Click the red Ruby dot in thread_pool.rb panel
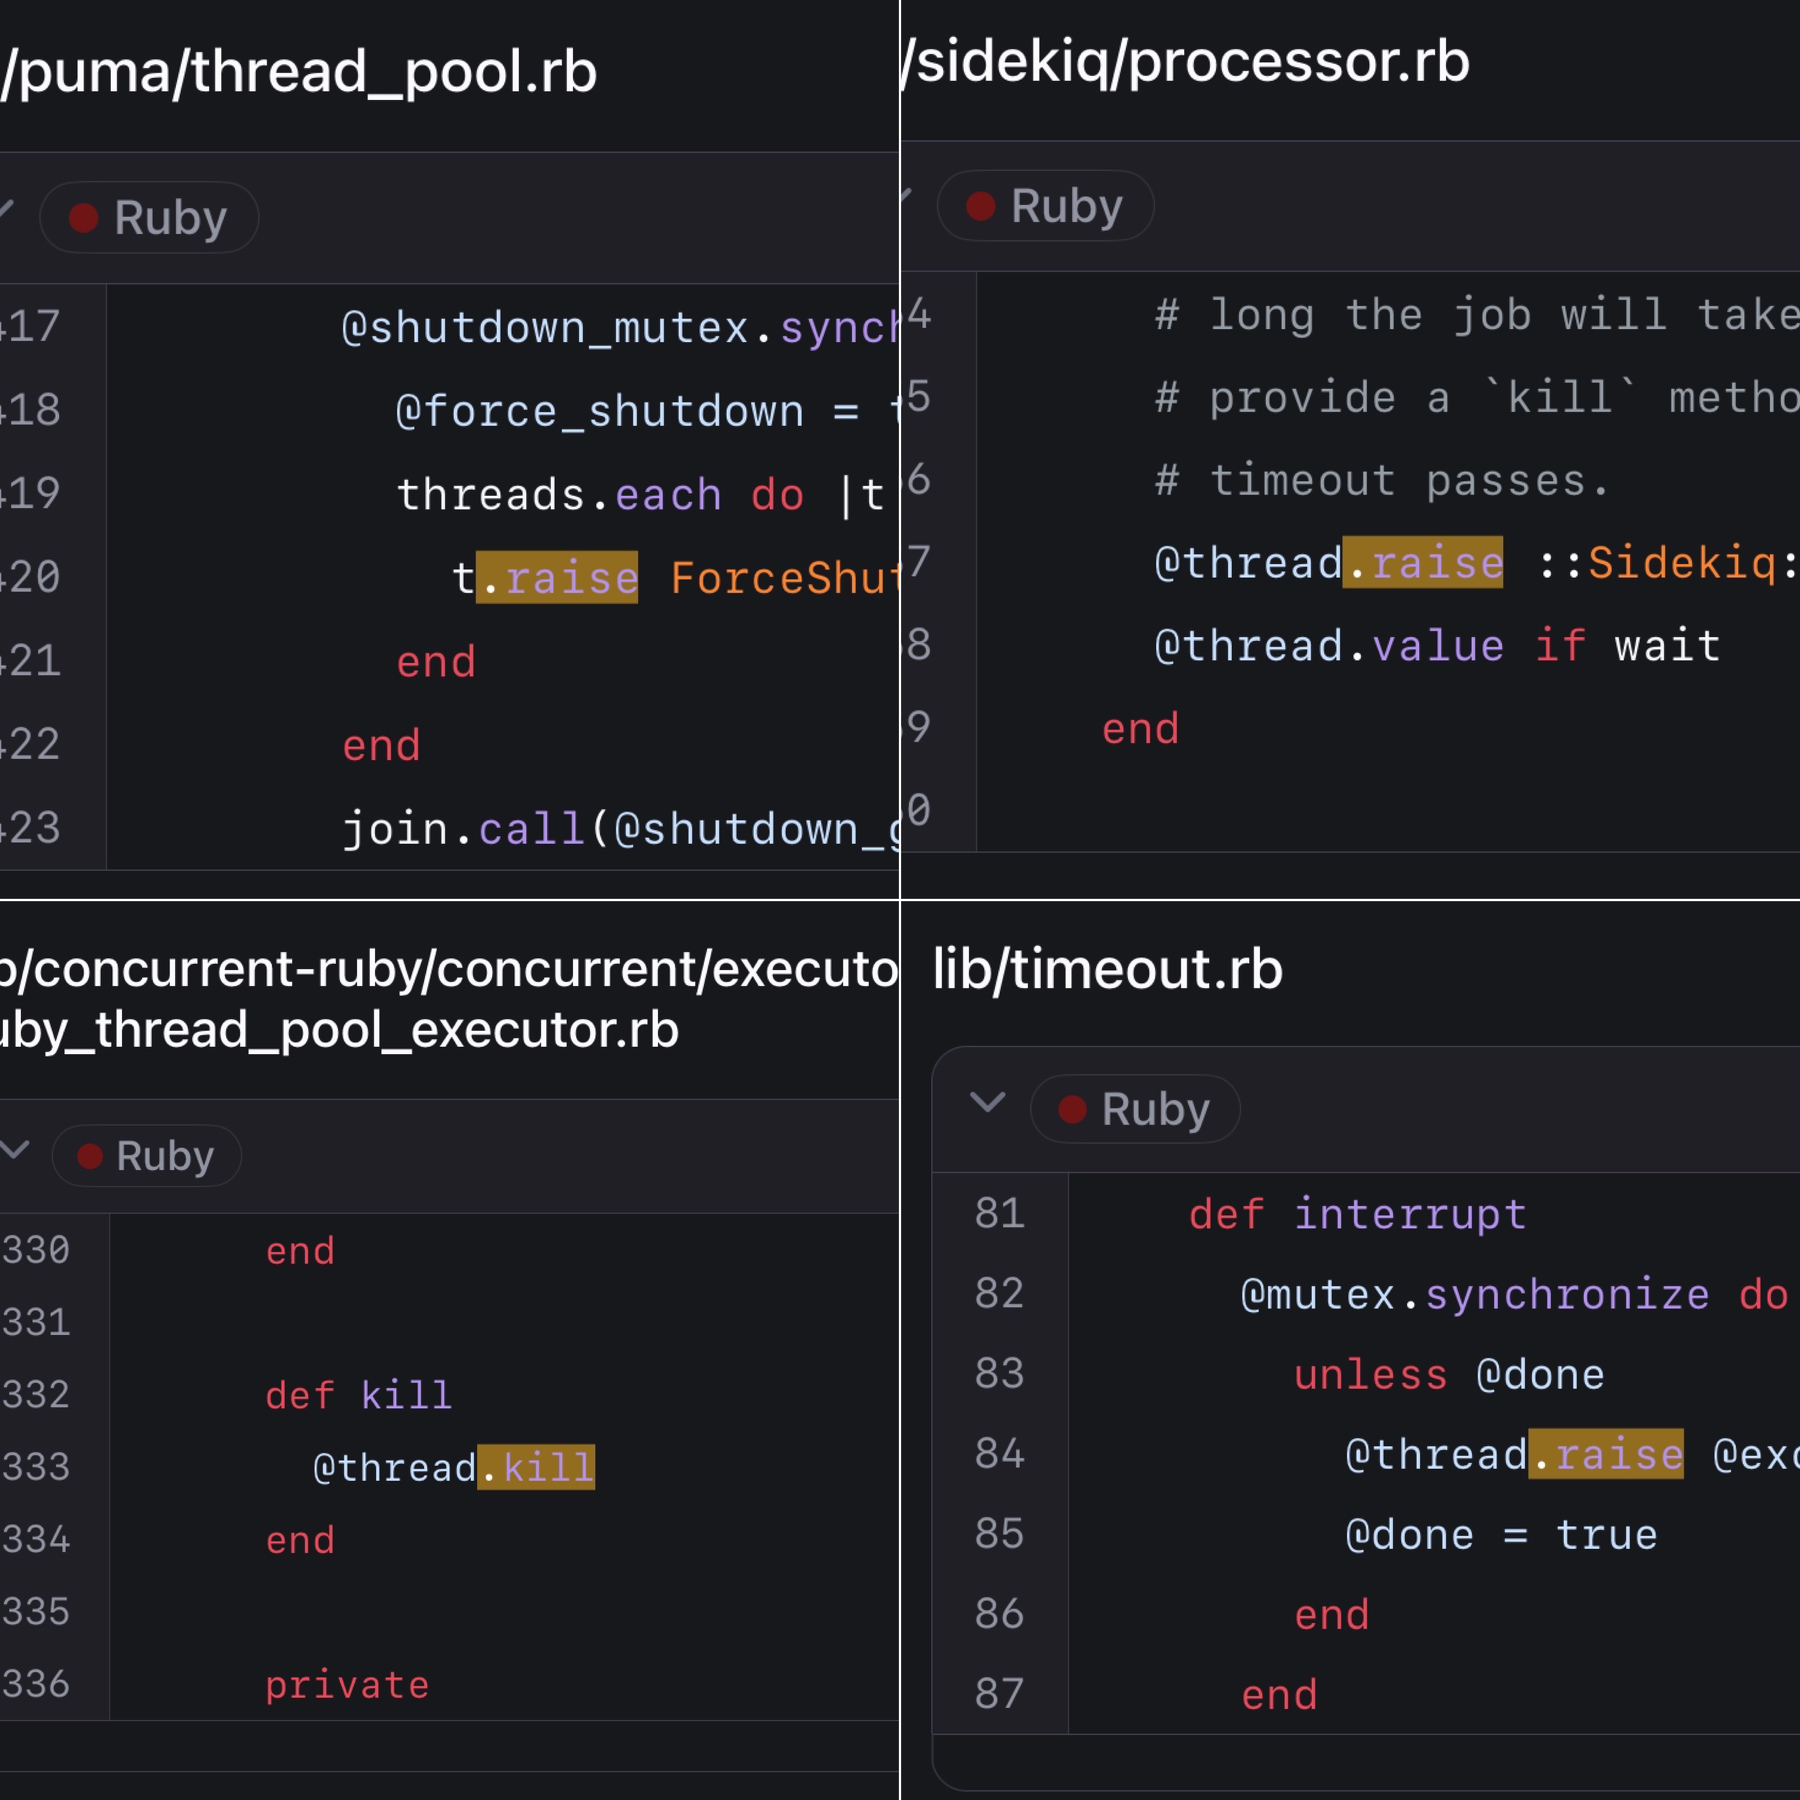Image resolution: width=1800 pixels, height=1800 pixels. 84,218
